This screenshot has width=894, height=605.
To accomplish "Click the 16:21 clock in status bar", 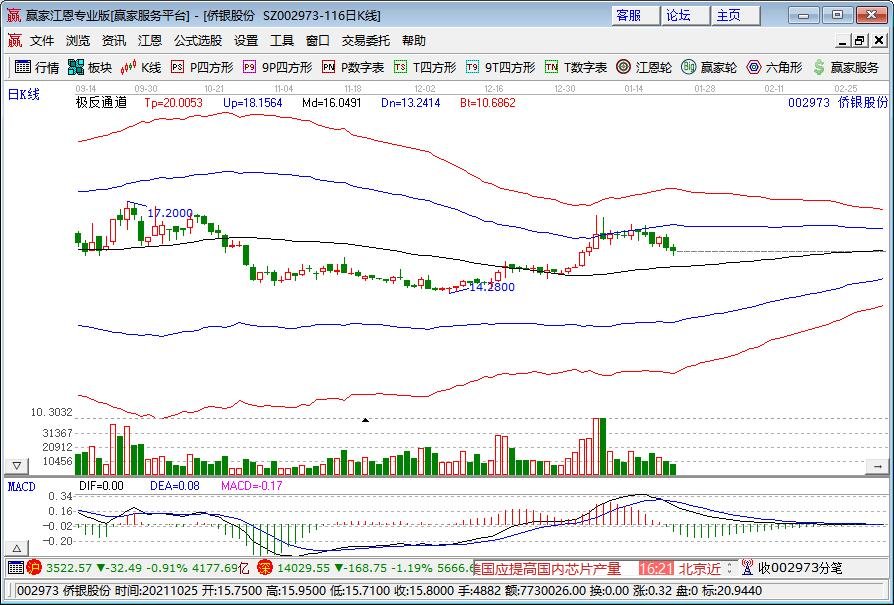I will 656,568.
